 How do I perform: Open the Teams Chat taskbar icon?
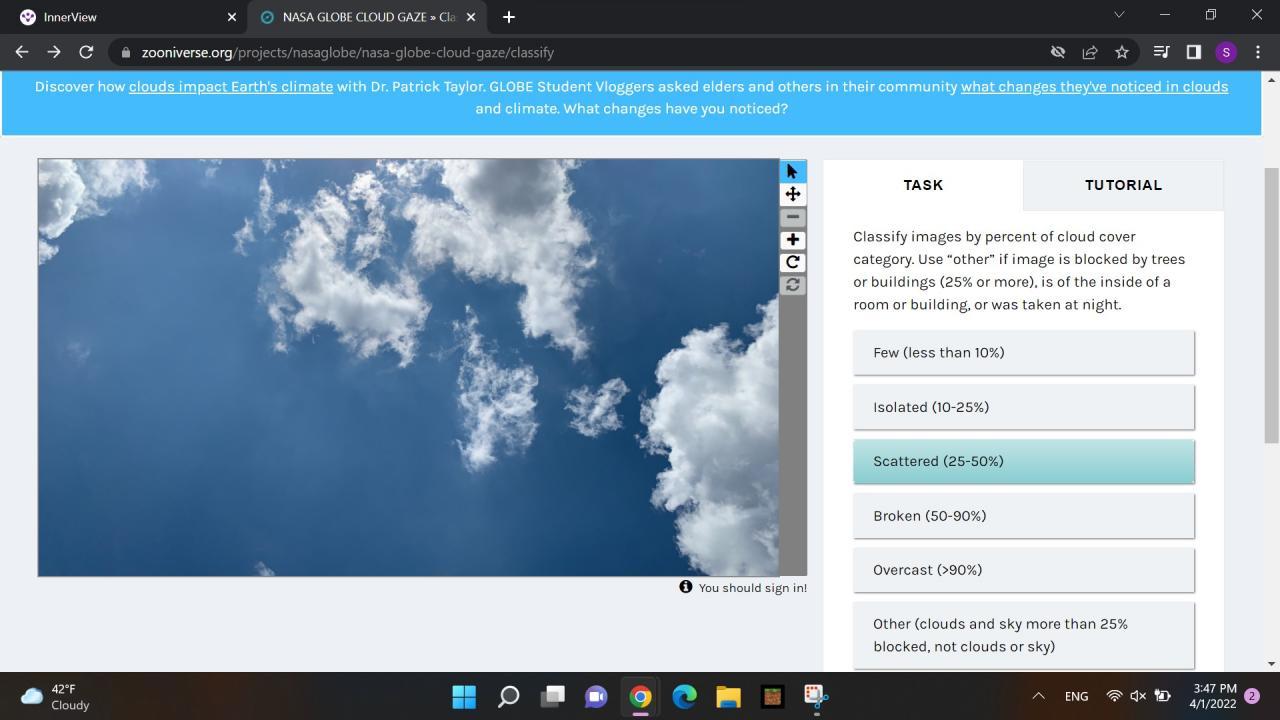click(596, 696)
